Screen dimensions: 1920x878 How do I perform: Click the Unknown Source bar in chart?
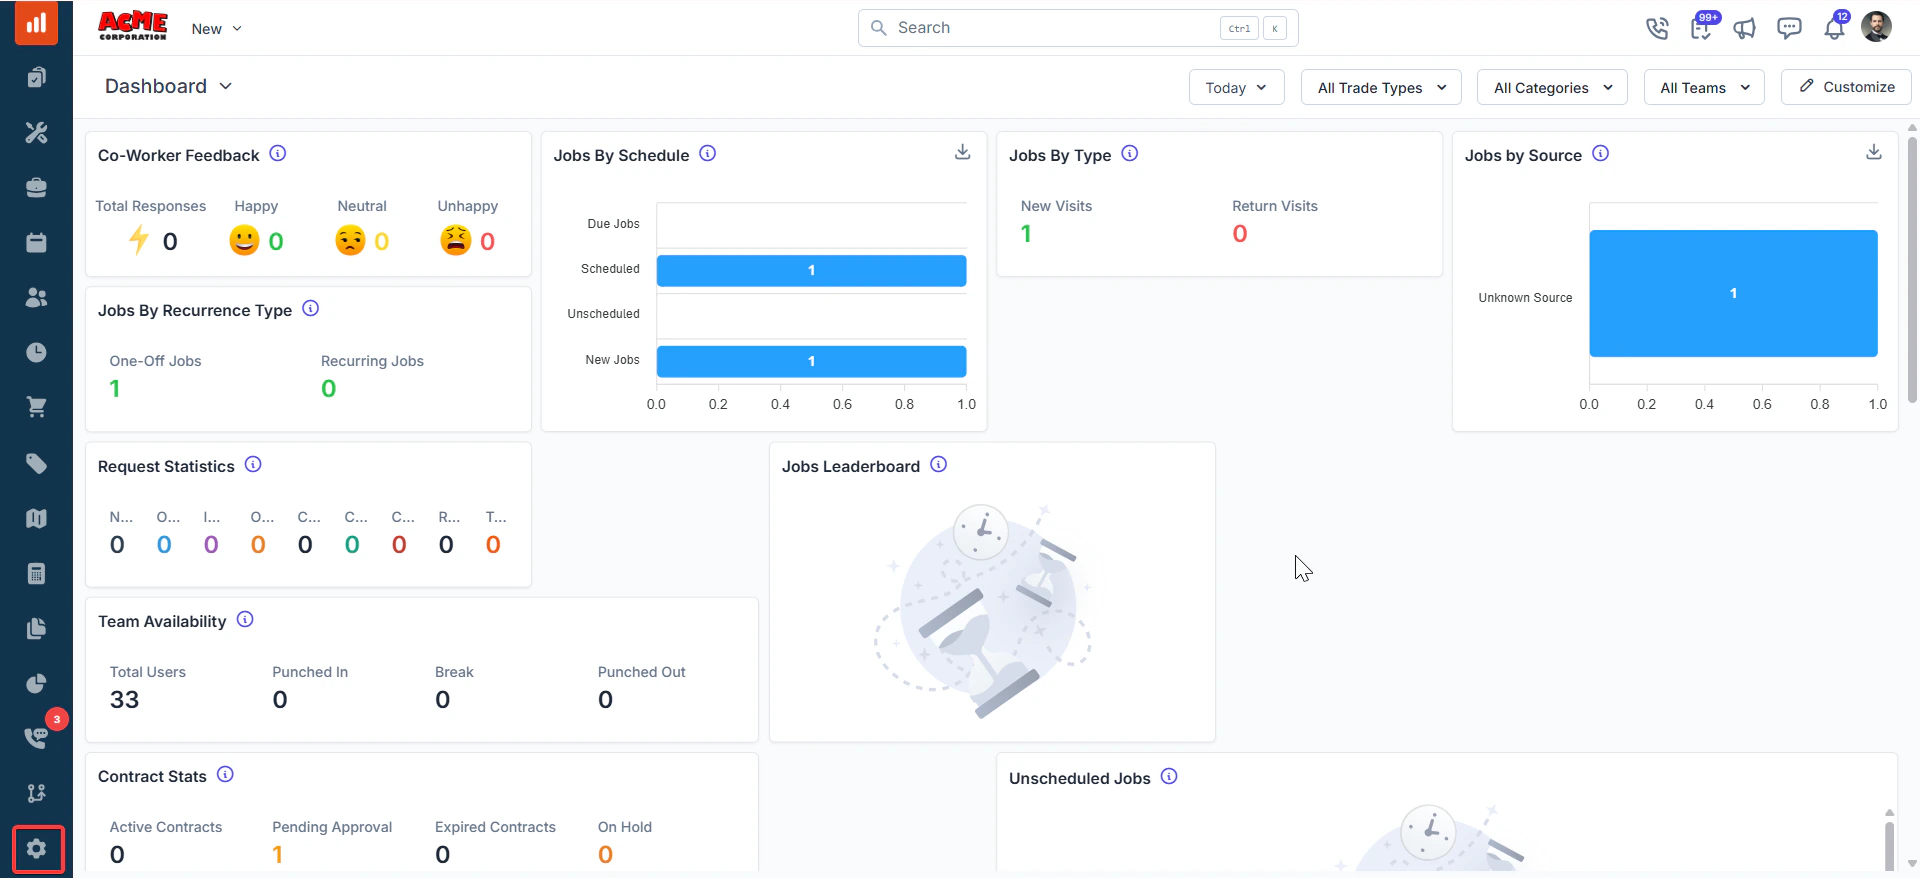coord(1733,293)
